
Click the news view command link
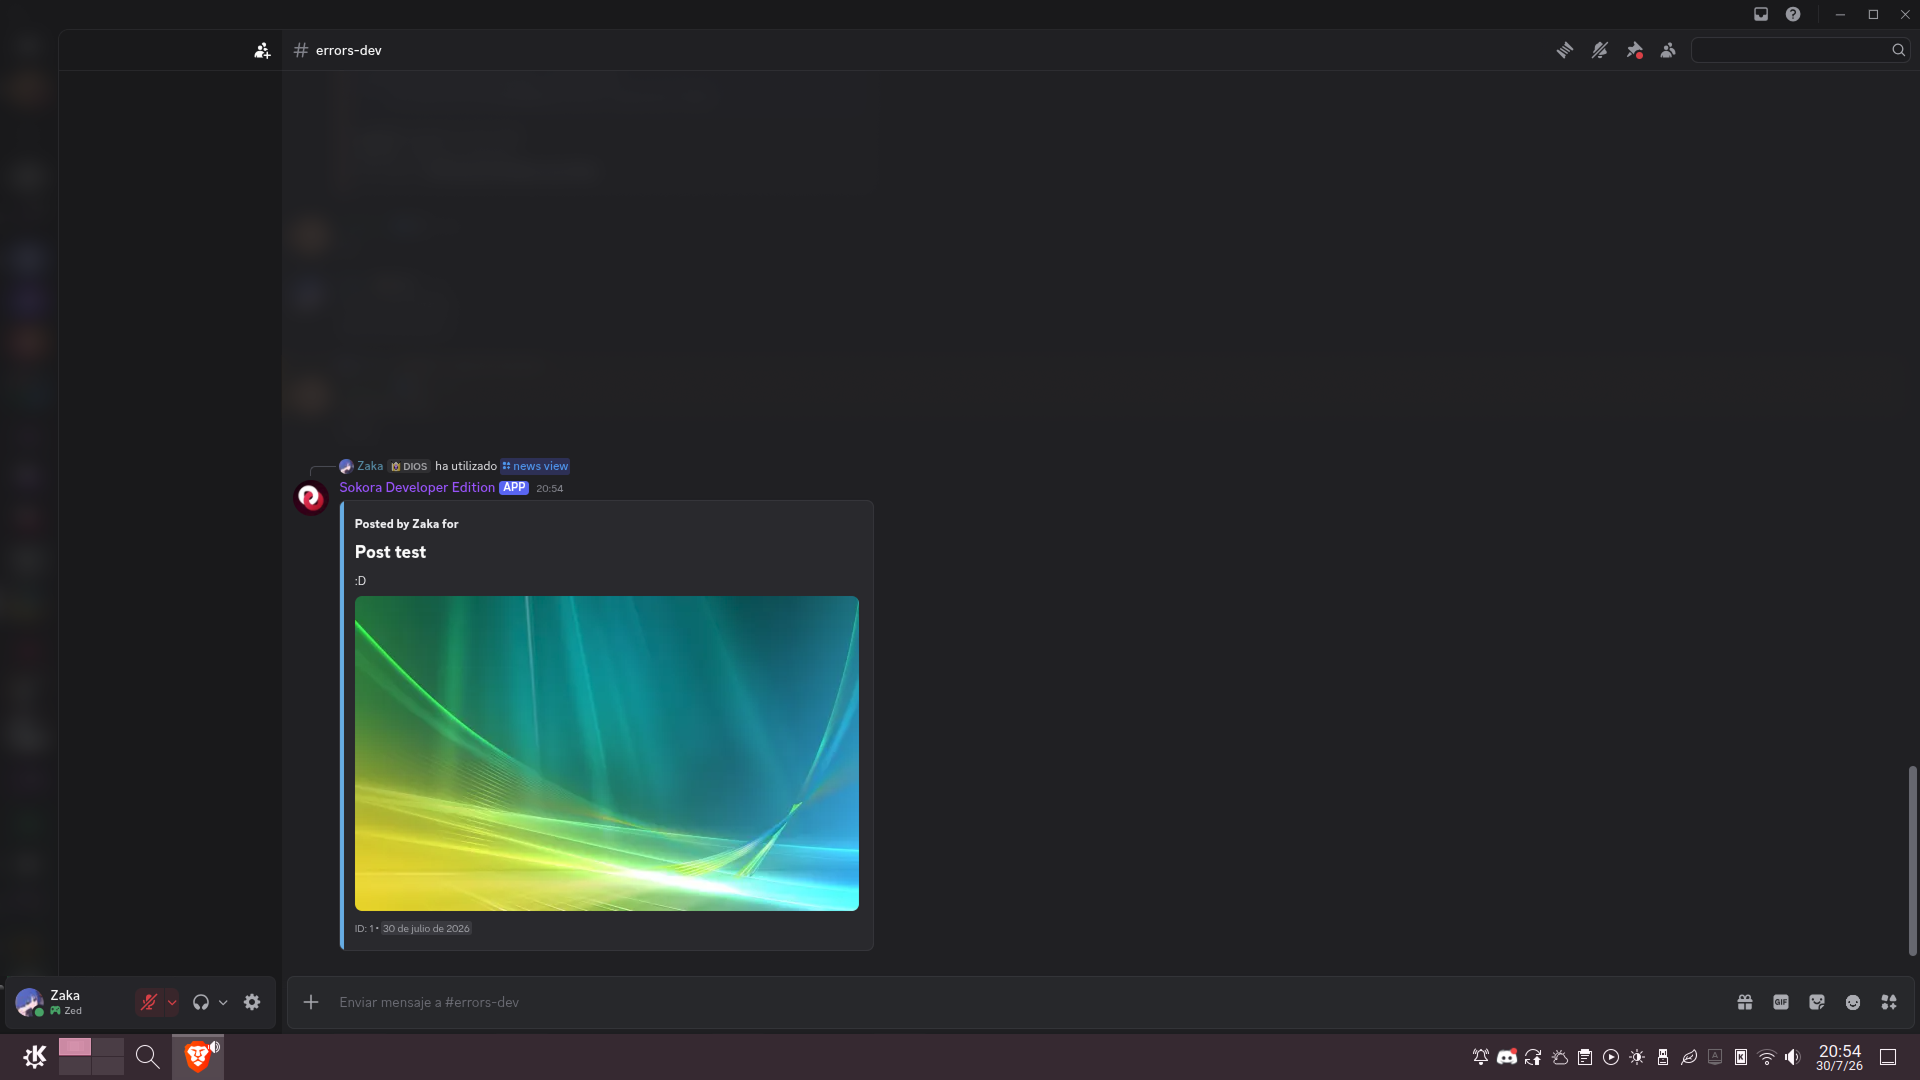coord(535,466)
